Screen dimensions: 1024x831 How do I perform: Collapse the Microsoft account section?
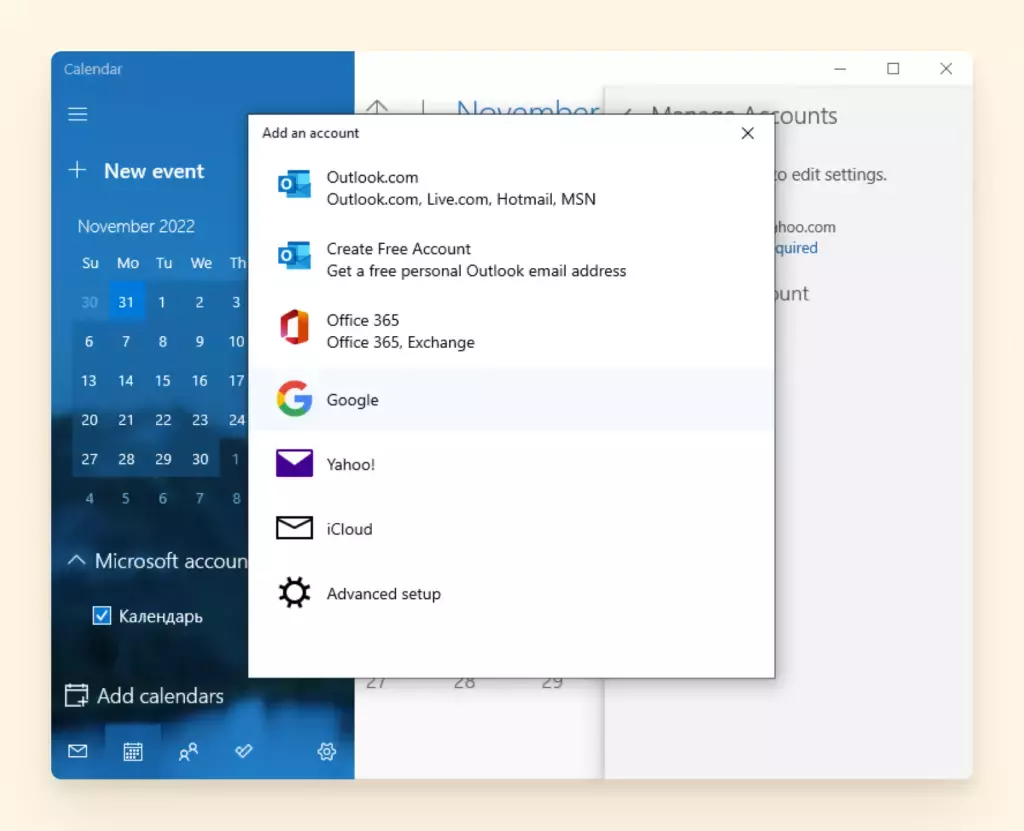[x=76, y=561]
